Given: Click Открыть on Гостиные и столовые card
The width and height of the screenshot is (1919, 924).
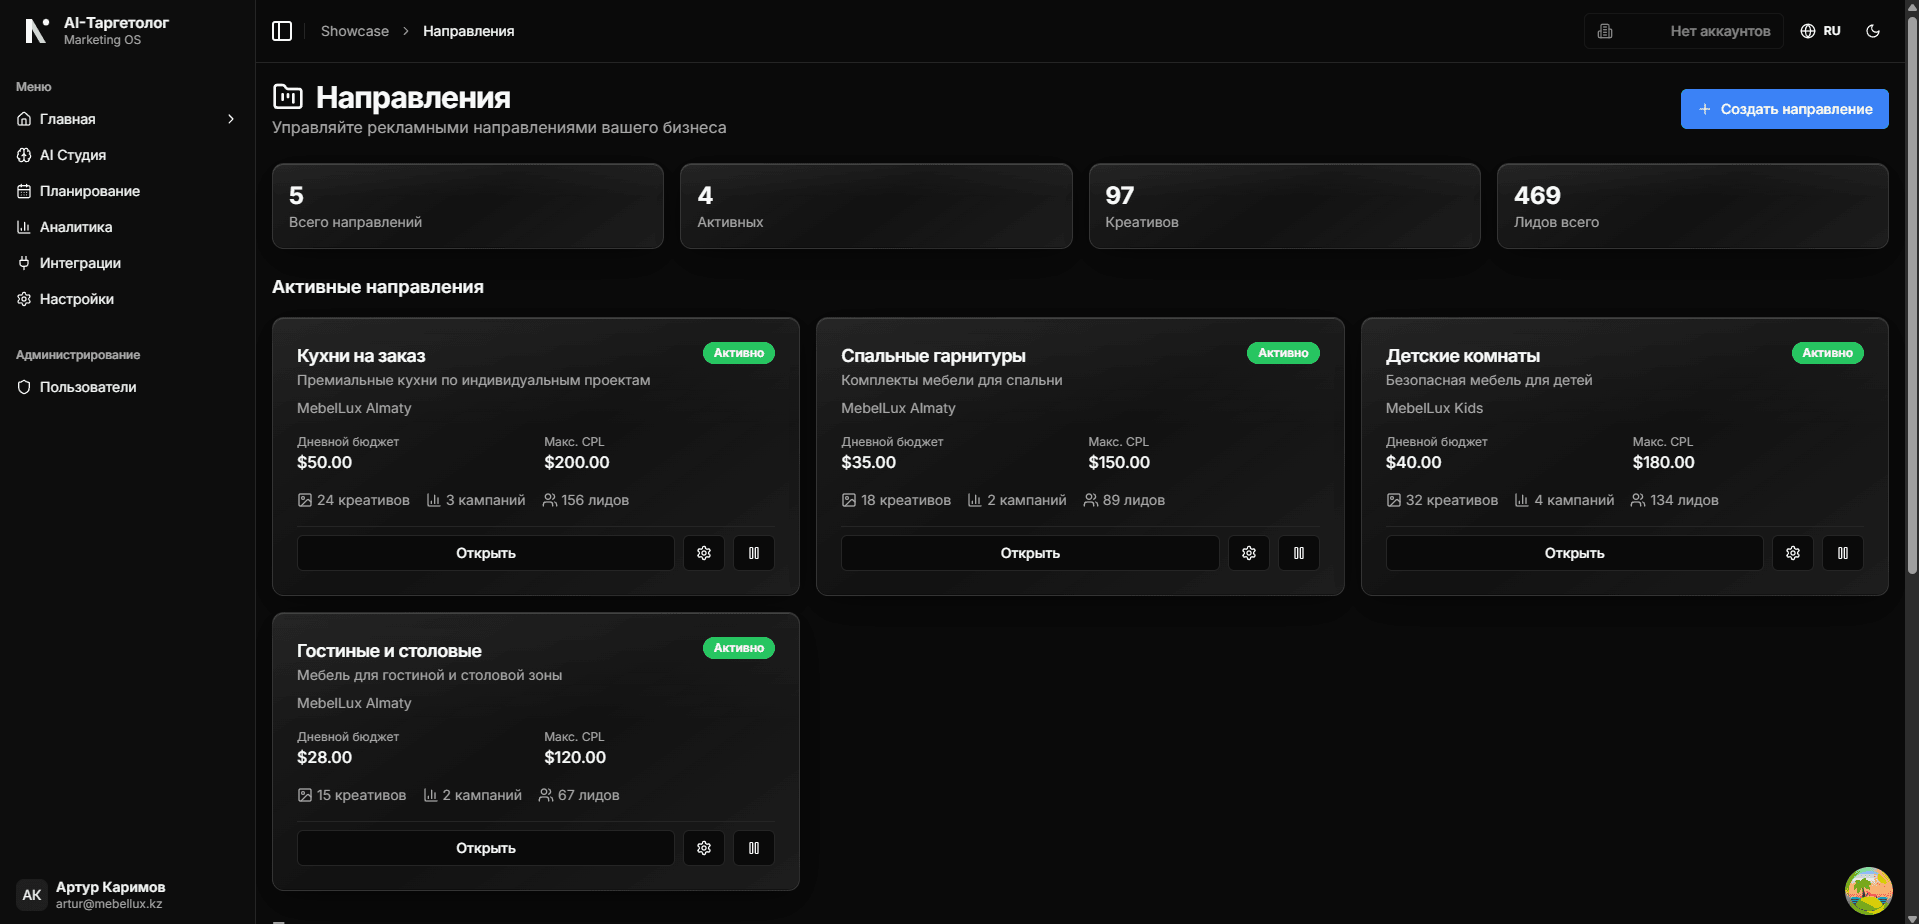Looking at the screenshot, I should (x=486, y=848).
